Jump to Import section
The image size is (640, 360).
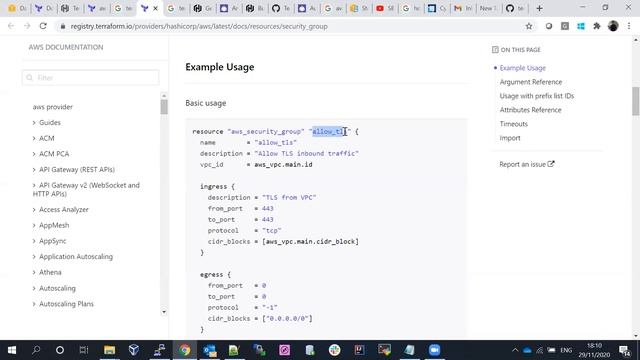[510, 138]
